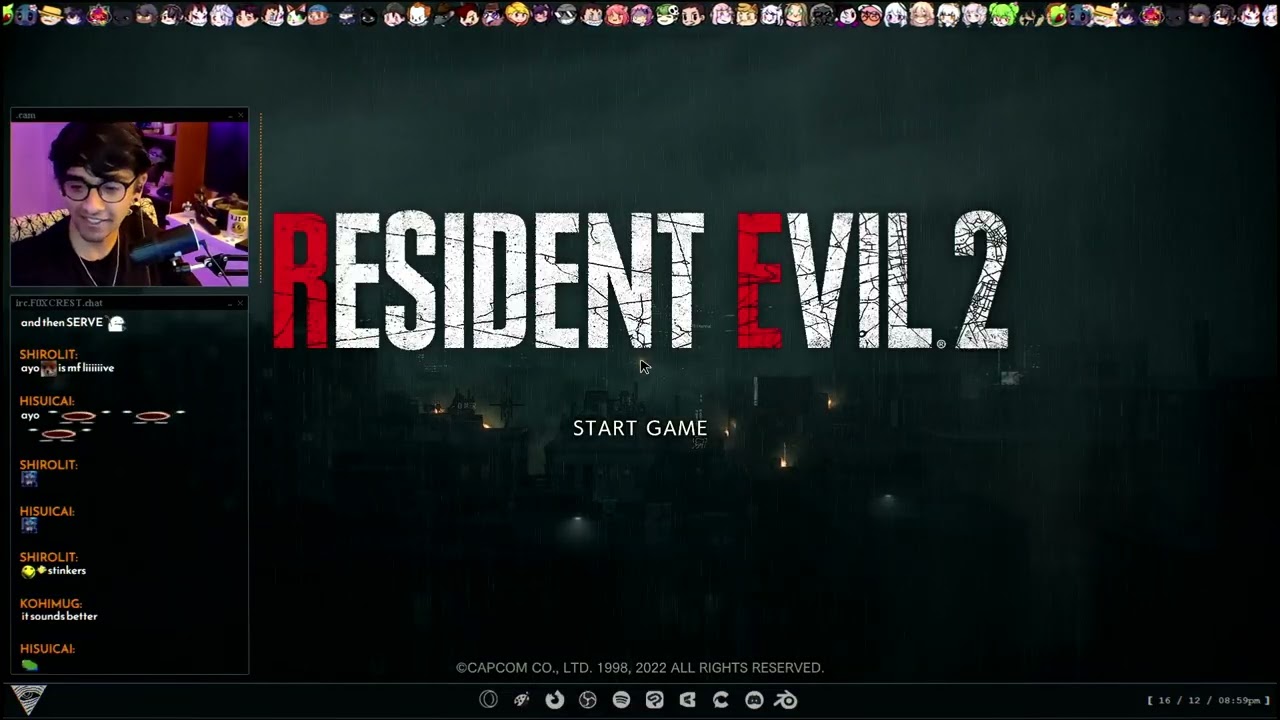The width and height of the screenshot is (1280, 720).
Task: Open the dock icon left of Discord
Action: tap(721, 700)
